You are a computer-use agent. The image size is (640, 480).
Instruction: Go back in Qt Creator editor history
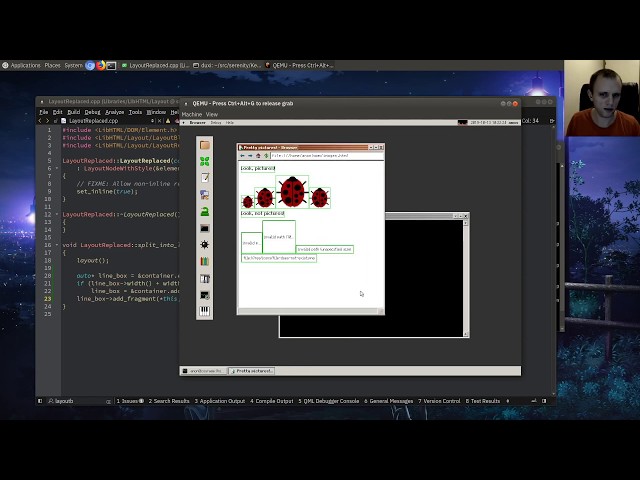click(40, 121)
